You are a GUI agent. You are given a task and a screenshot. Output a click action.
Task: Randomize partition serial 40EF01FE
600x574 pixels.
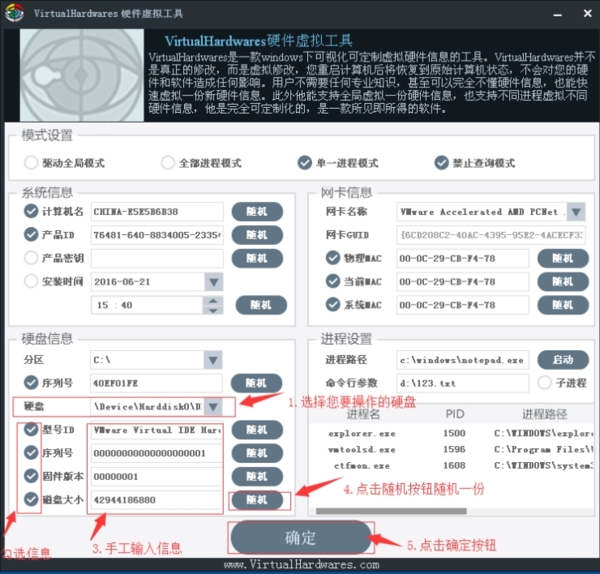click(256, 383)
